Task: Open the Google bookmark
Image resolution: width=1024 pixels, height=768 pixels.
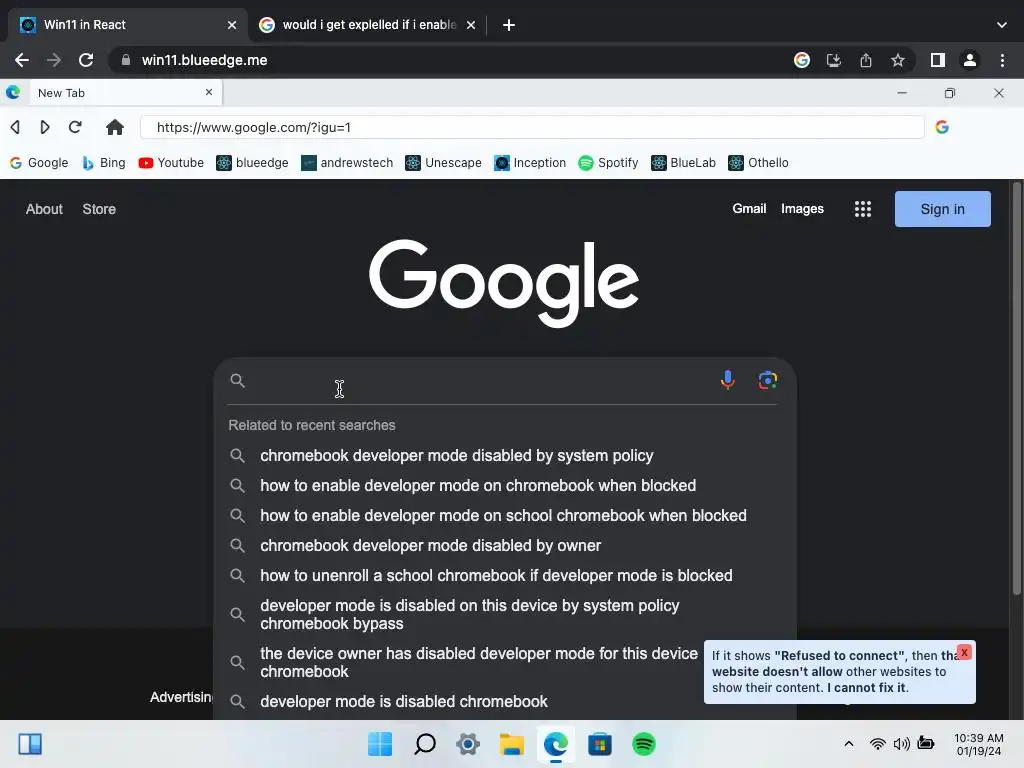Action: [x=39, y=163]
